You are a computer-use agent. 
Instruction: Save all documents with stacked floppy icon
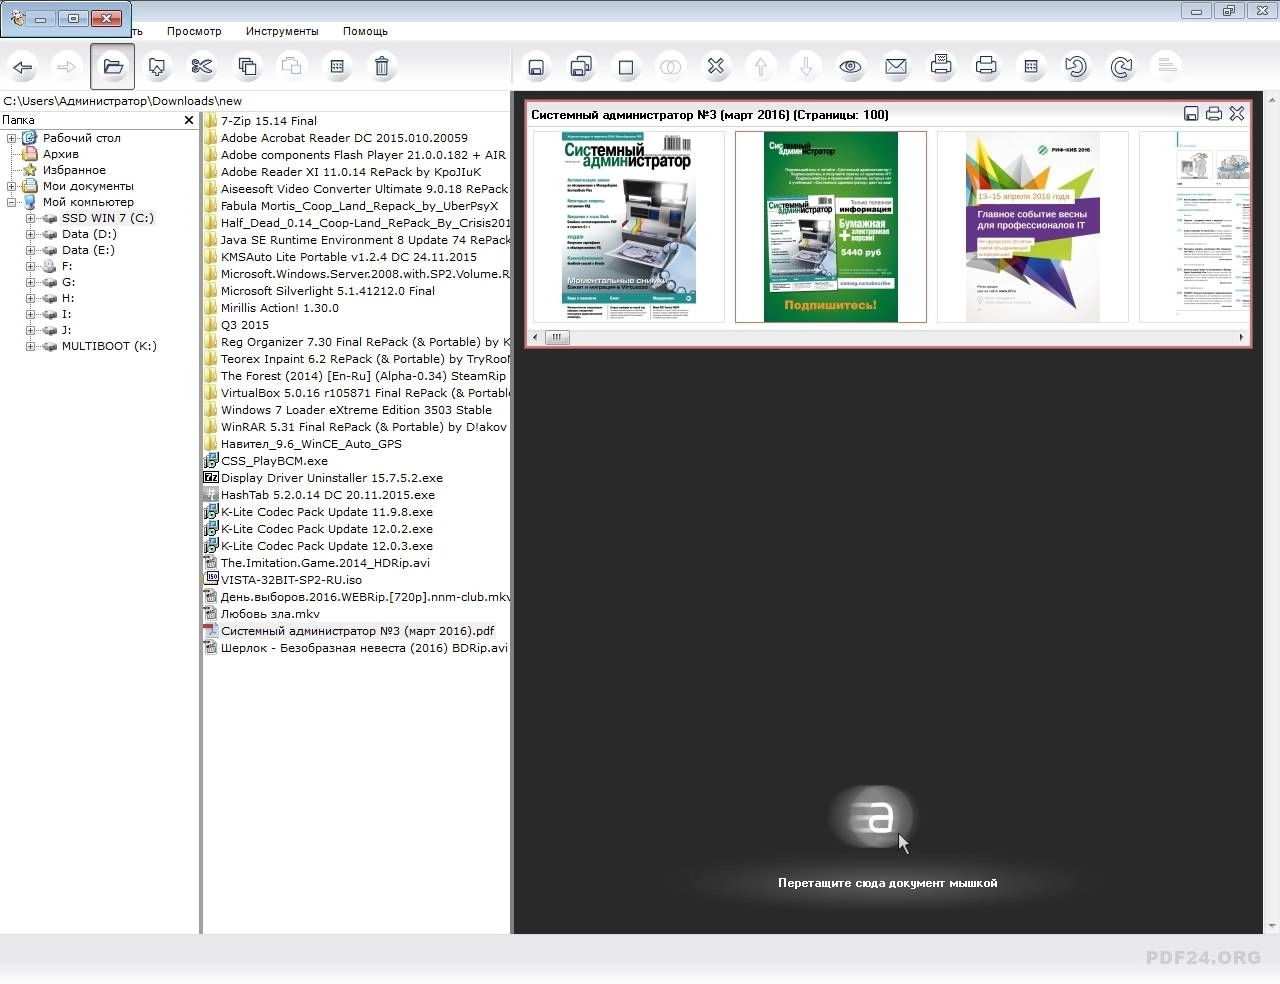point(581,67)
